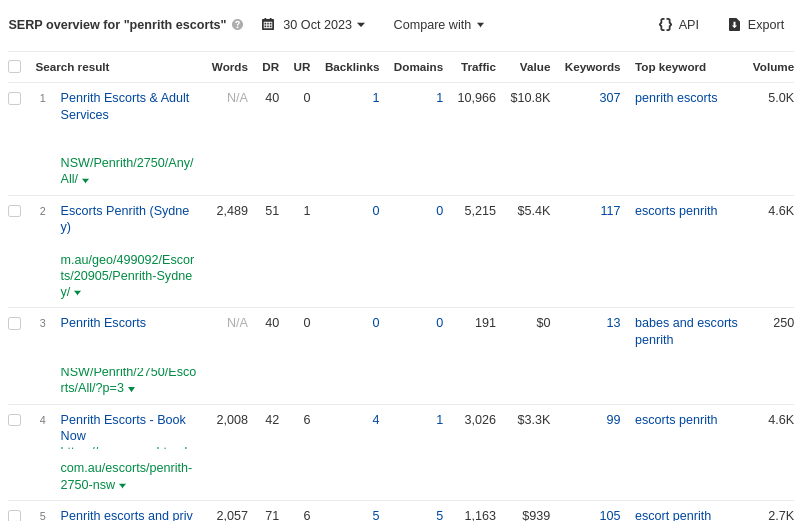This screenshot has width=809, height=521.
Task: Check the box for result 1
Action: click(x=14, y=98)
